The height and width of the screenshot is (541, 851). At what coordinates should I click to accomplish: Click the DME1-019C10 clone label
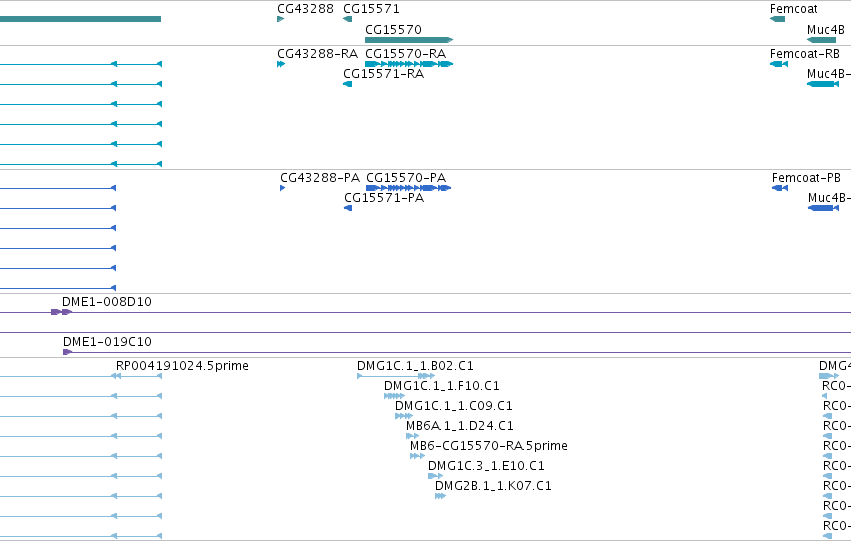[x=107, y=342]
